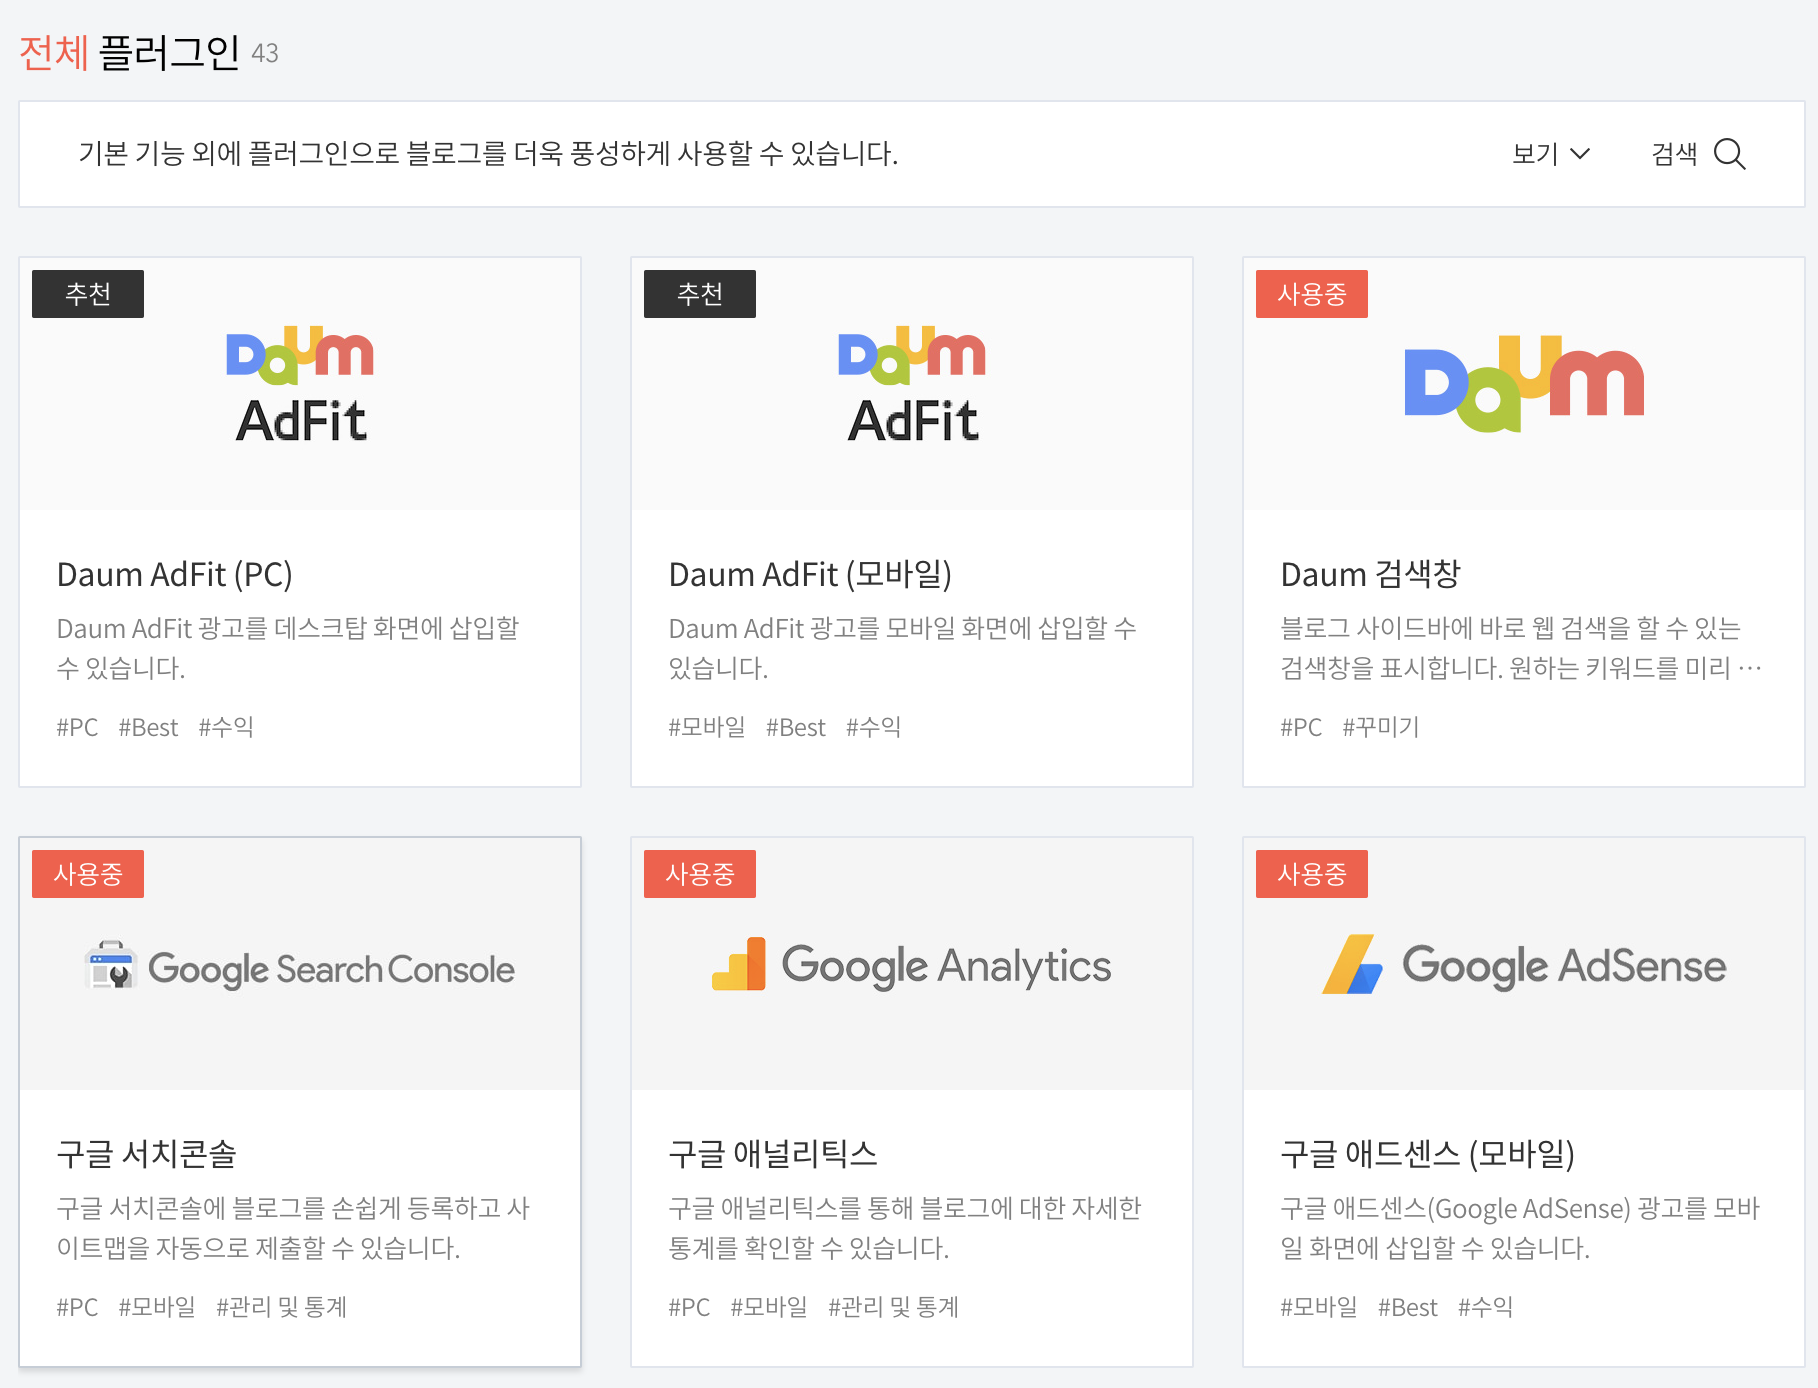This screenshot has height=1388, width=1818.
Task: Click the search magnifier icon
Action: (1729, 154)
